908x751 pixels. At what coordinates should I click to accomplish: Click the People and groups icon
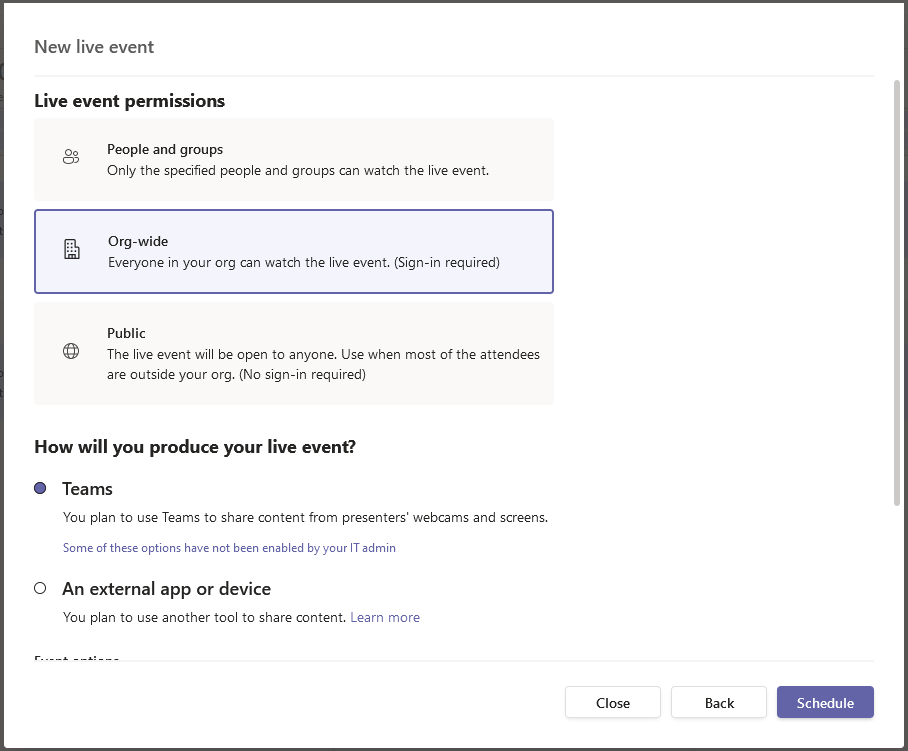pos(70,157)
